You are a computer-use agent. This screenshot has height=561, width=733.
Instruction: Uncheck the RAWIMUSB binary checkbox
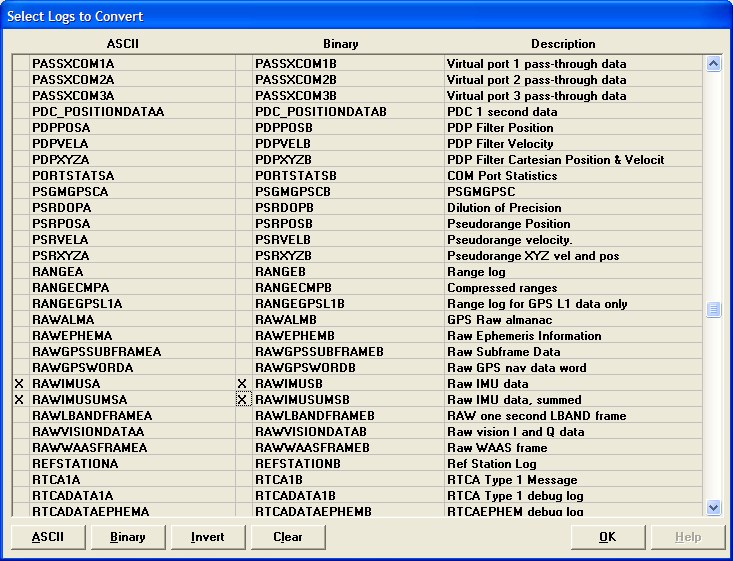242,384
